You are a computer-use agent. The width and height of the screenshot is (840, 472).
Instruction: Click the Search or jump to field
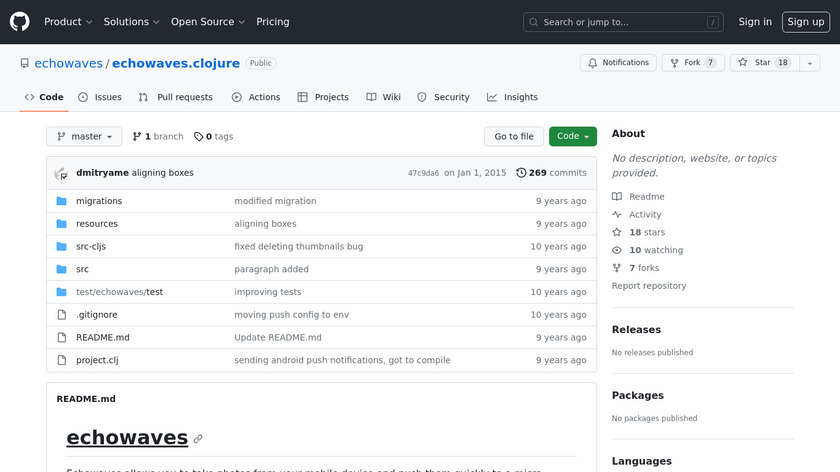624,22
